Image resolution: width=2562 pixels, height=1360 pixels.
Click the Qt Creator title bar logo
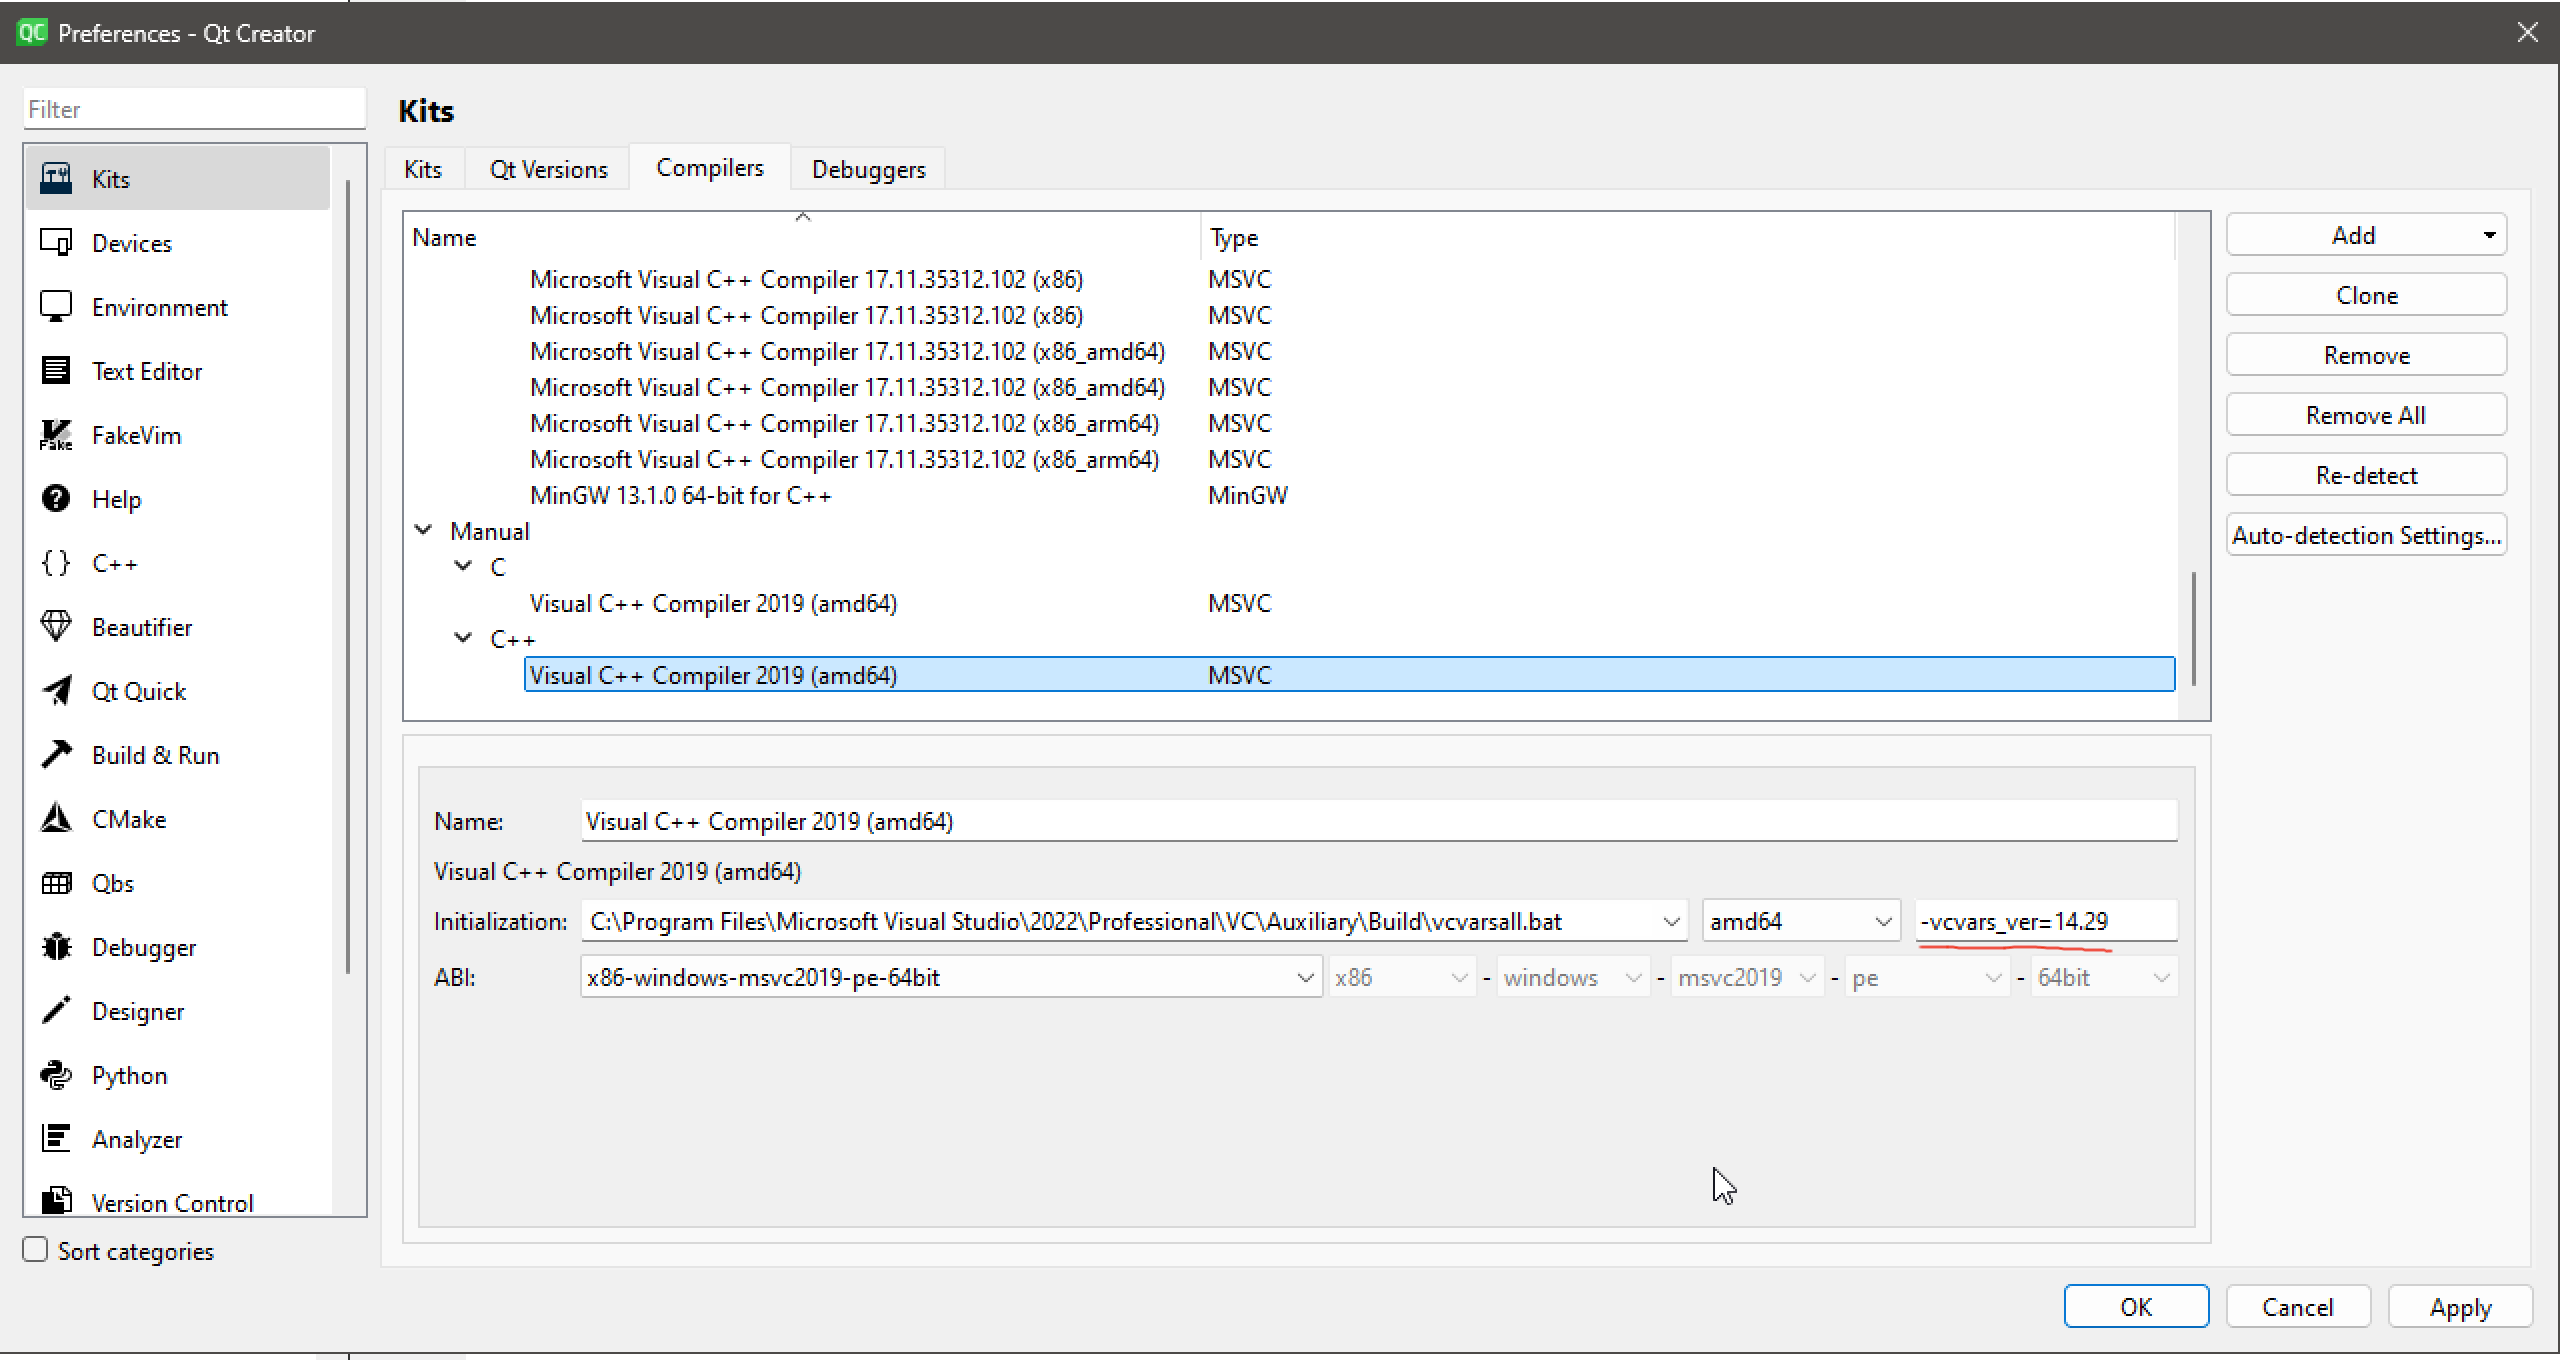[32, 32]
